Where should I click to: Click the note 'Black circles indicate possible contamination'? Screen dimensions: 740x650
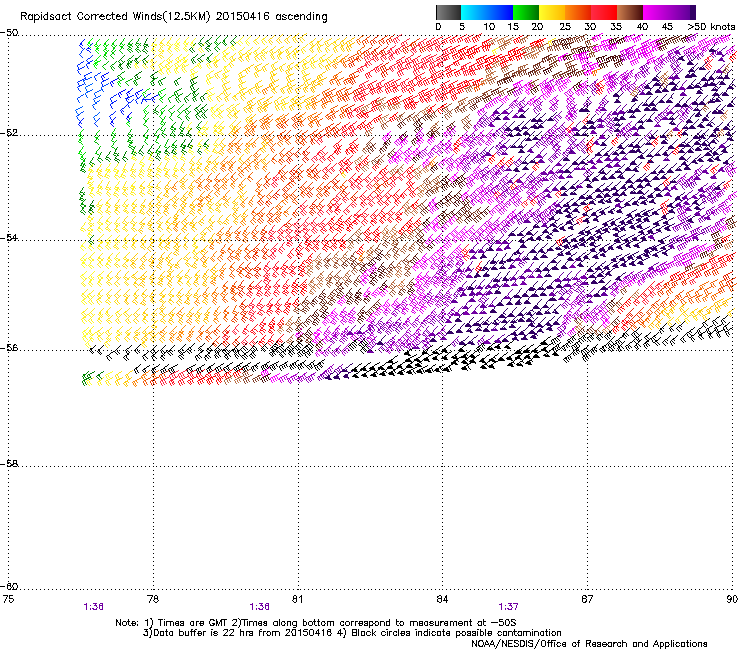456,633
